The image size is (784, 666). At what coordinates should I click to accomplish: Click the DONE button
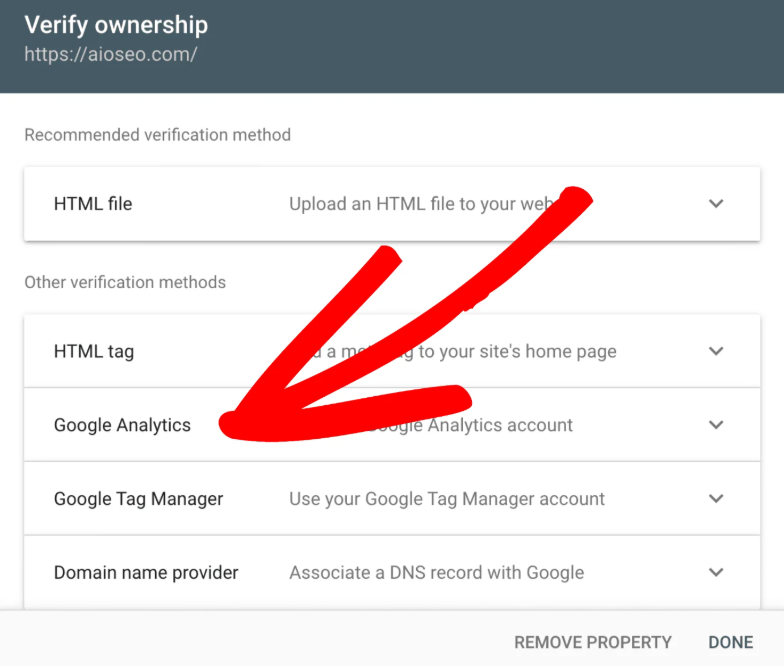[x=730, y=642]
